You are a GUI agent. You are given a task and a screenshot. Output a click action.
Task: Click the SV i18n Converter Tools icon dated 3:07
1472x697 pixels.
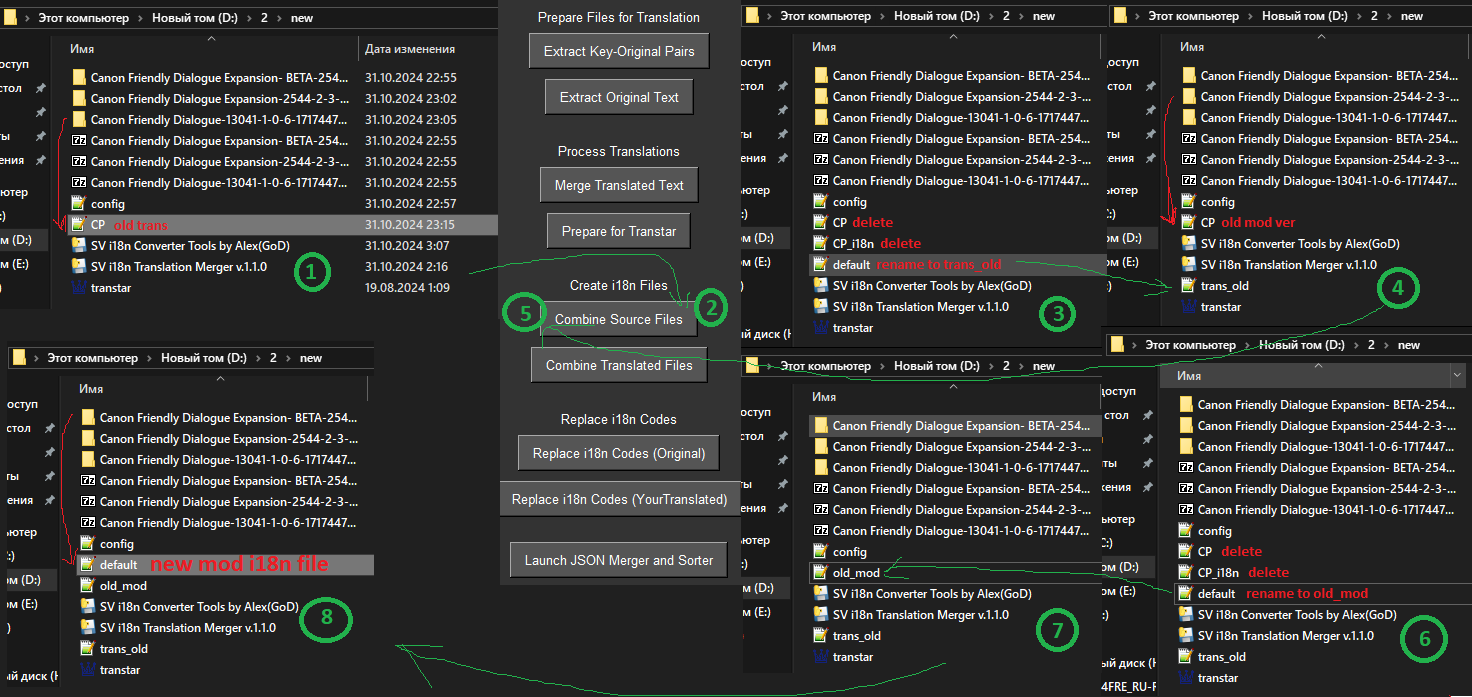point(80,246)
